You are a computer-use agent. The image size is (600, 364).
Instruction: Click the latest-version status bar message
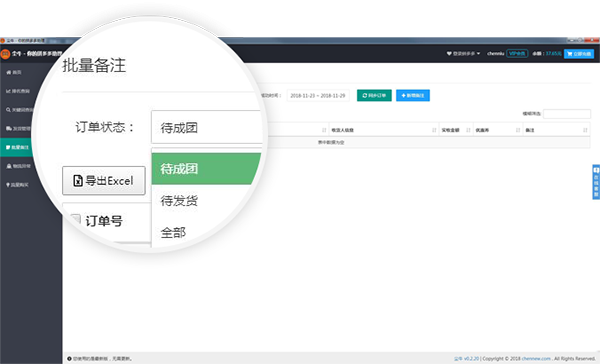100,359
